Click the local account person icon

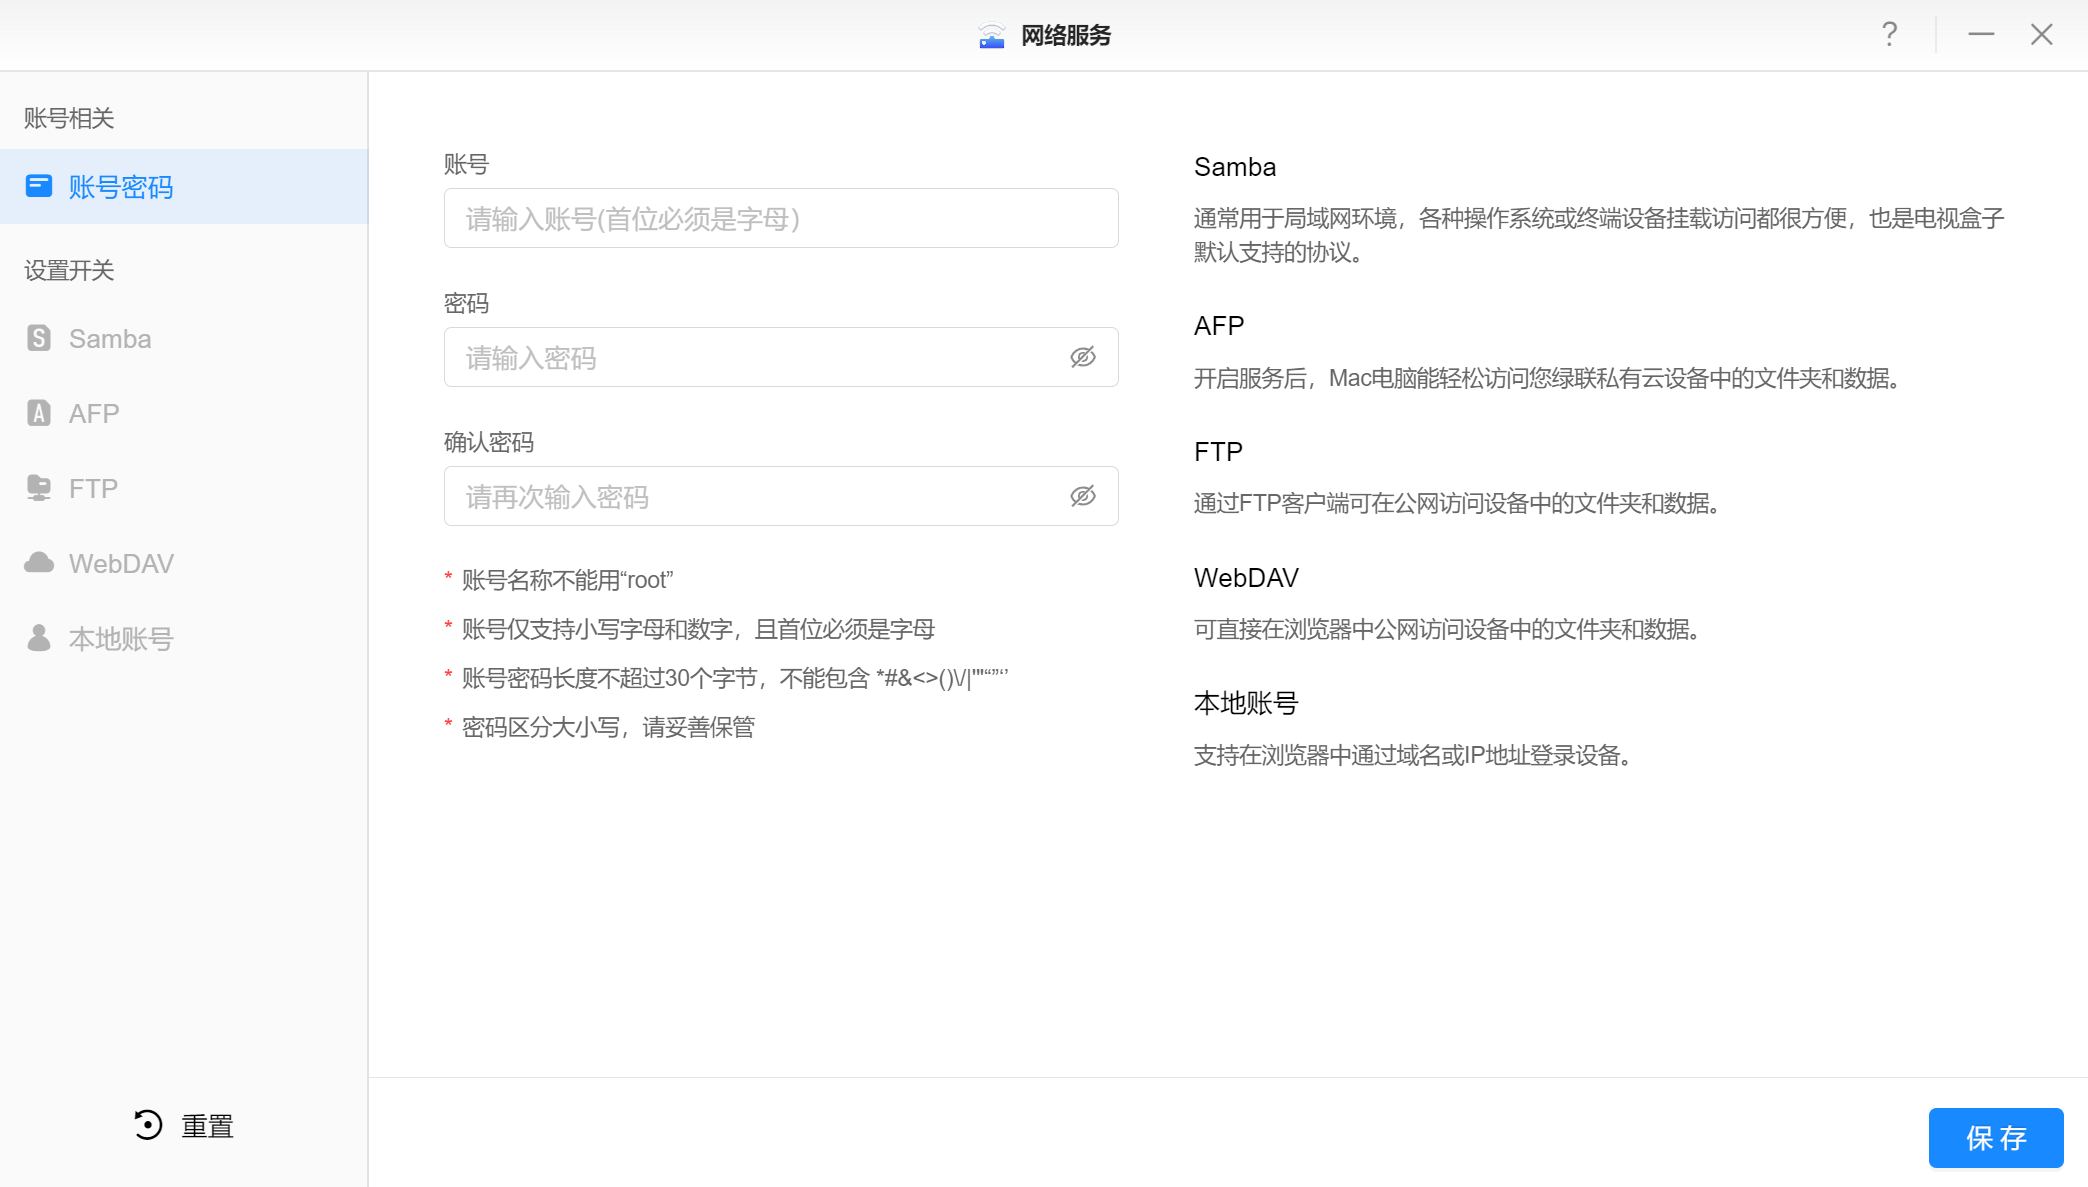click(x=39, y=638)
